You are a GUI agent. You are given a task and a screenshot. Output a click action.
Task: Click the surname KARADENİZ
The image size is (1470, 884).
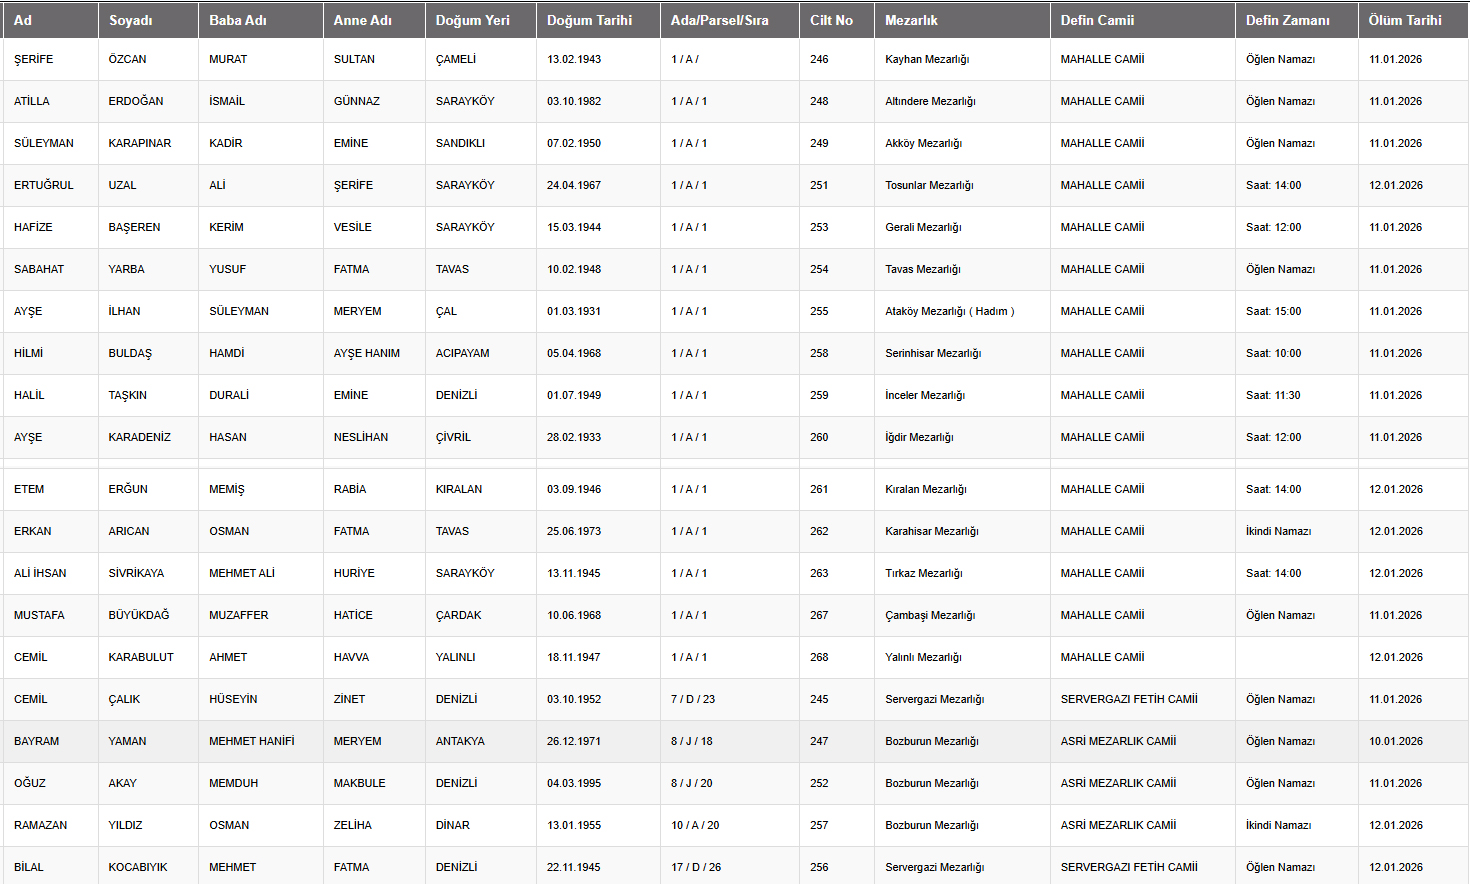[140, 437]
